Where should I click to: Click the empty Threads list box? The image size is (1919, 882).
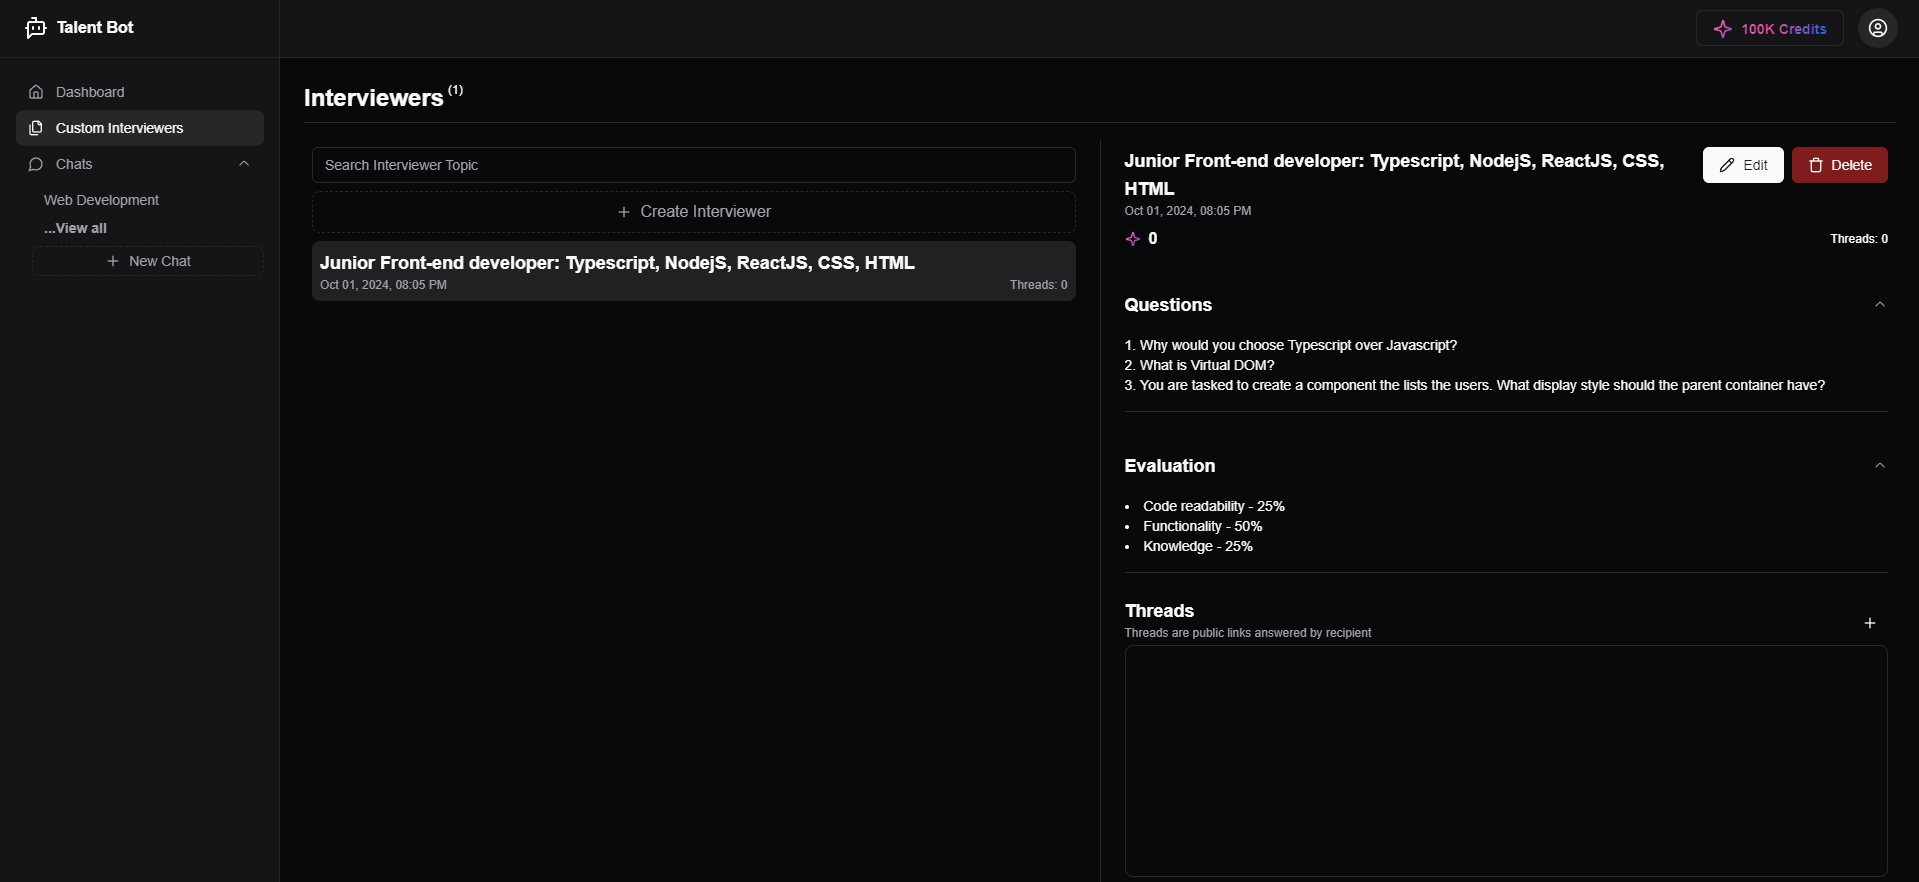[x=1506, y=761]
